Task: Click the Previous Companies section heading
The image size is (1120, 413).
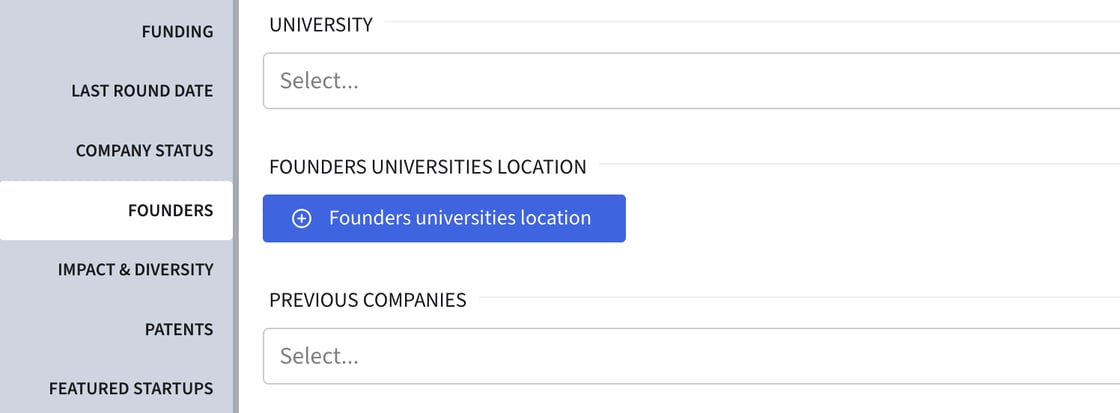Action: coord(367,300)
